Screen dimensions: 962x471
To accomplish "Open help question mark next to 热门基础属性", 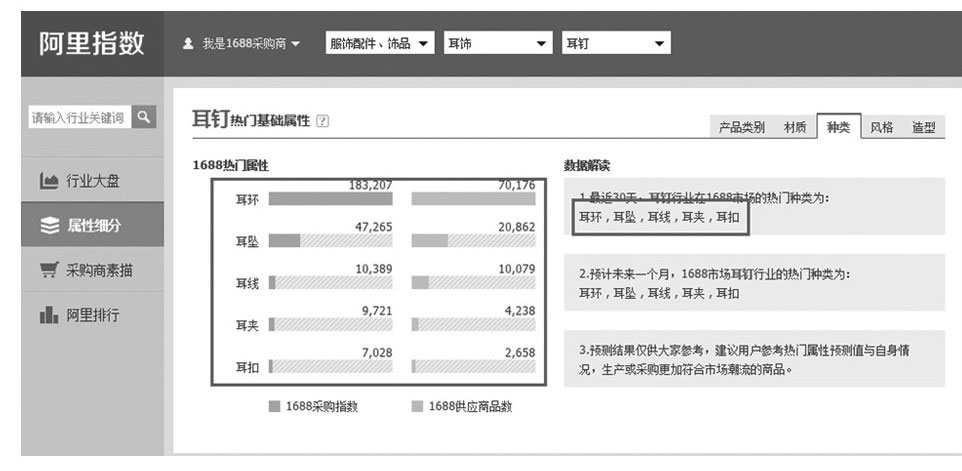I will (323, 121).
